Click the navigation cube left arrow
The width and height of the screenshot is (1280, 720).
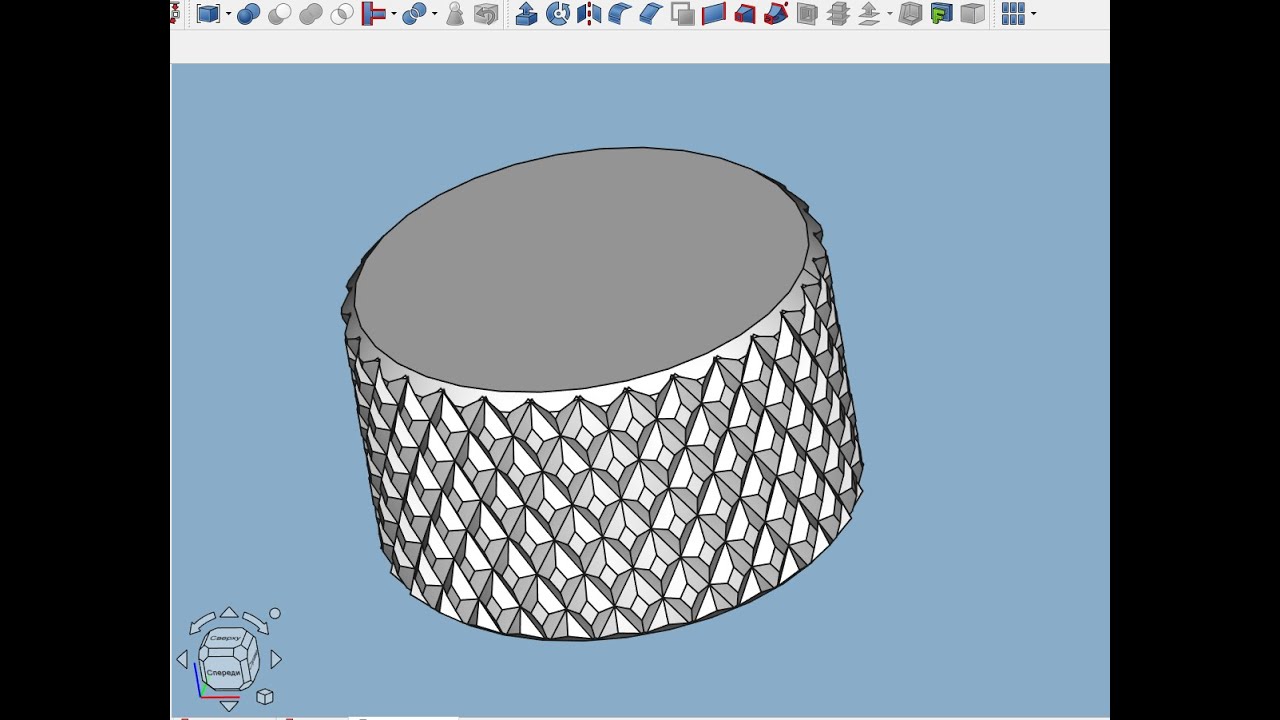coord(182,659)
